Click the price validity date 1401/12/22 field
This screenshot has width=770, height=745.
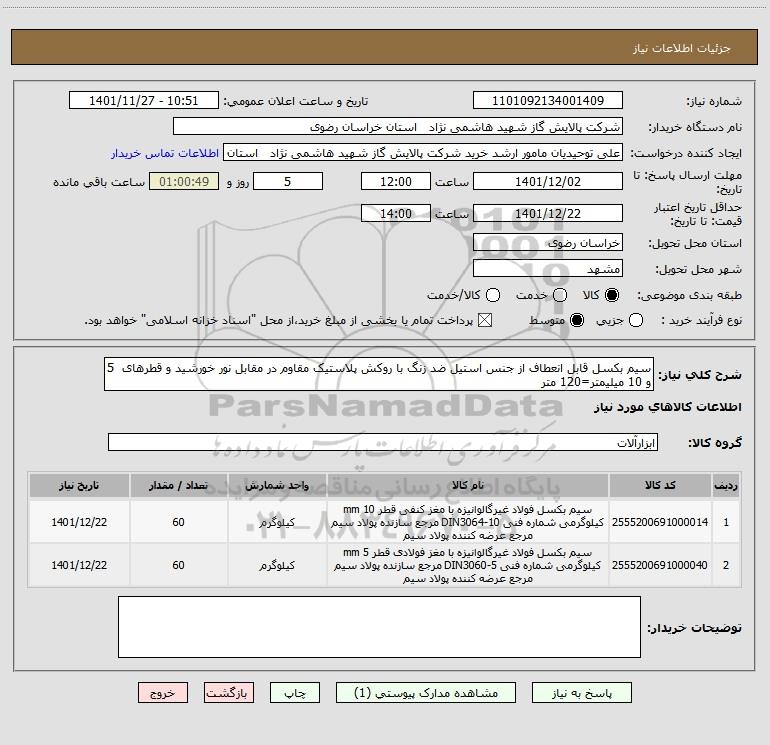pyautogui.click(x=548, y=213)
